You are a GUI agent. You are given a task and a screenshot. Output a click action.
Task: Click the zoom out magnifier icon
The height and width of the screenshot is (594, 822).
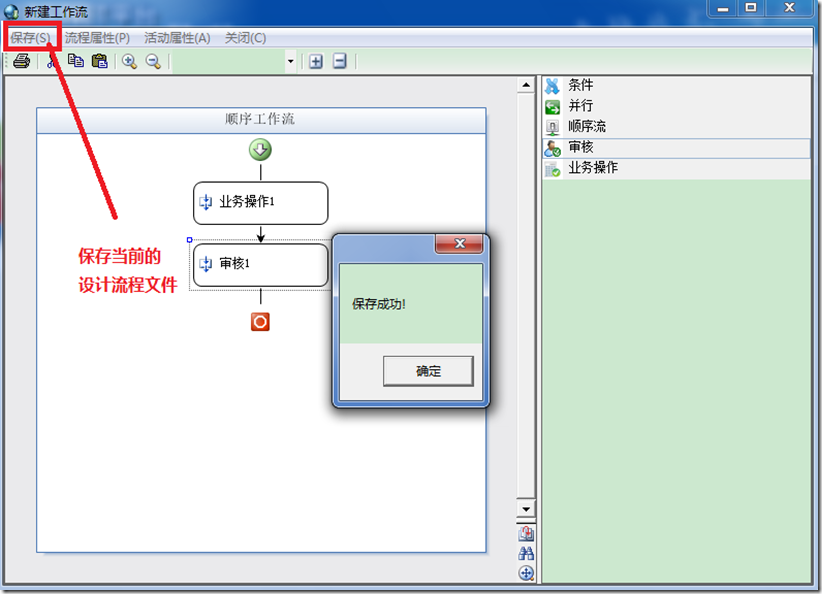[153, 61]
